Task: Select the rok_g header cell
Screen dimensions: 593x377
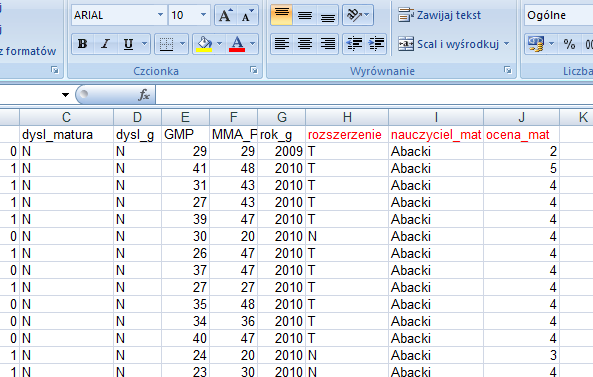Action: coord(281,134)
